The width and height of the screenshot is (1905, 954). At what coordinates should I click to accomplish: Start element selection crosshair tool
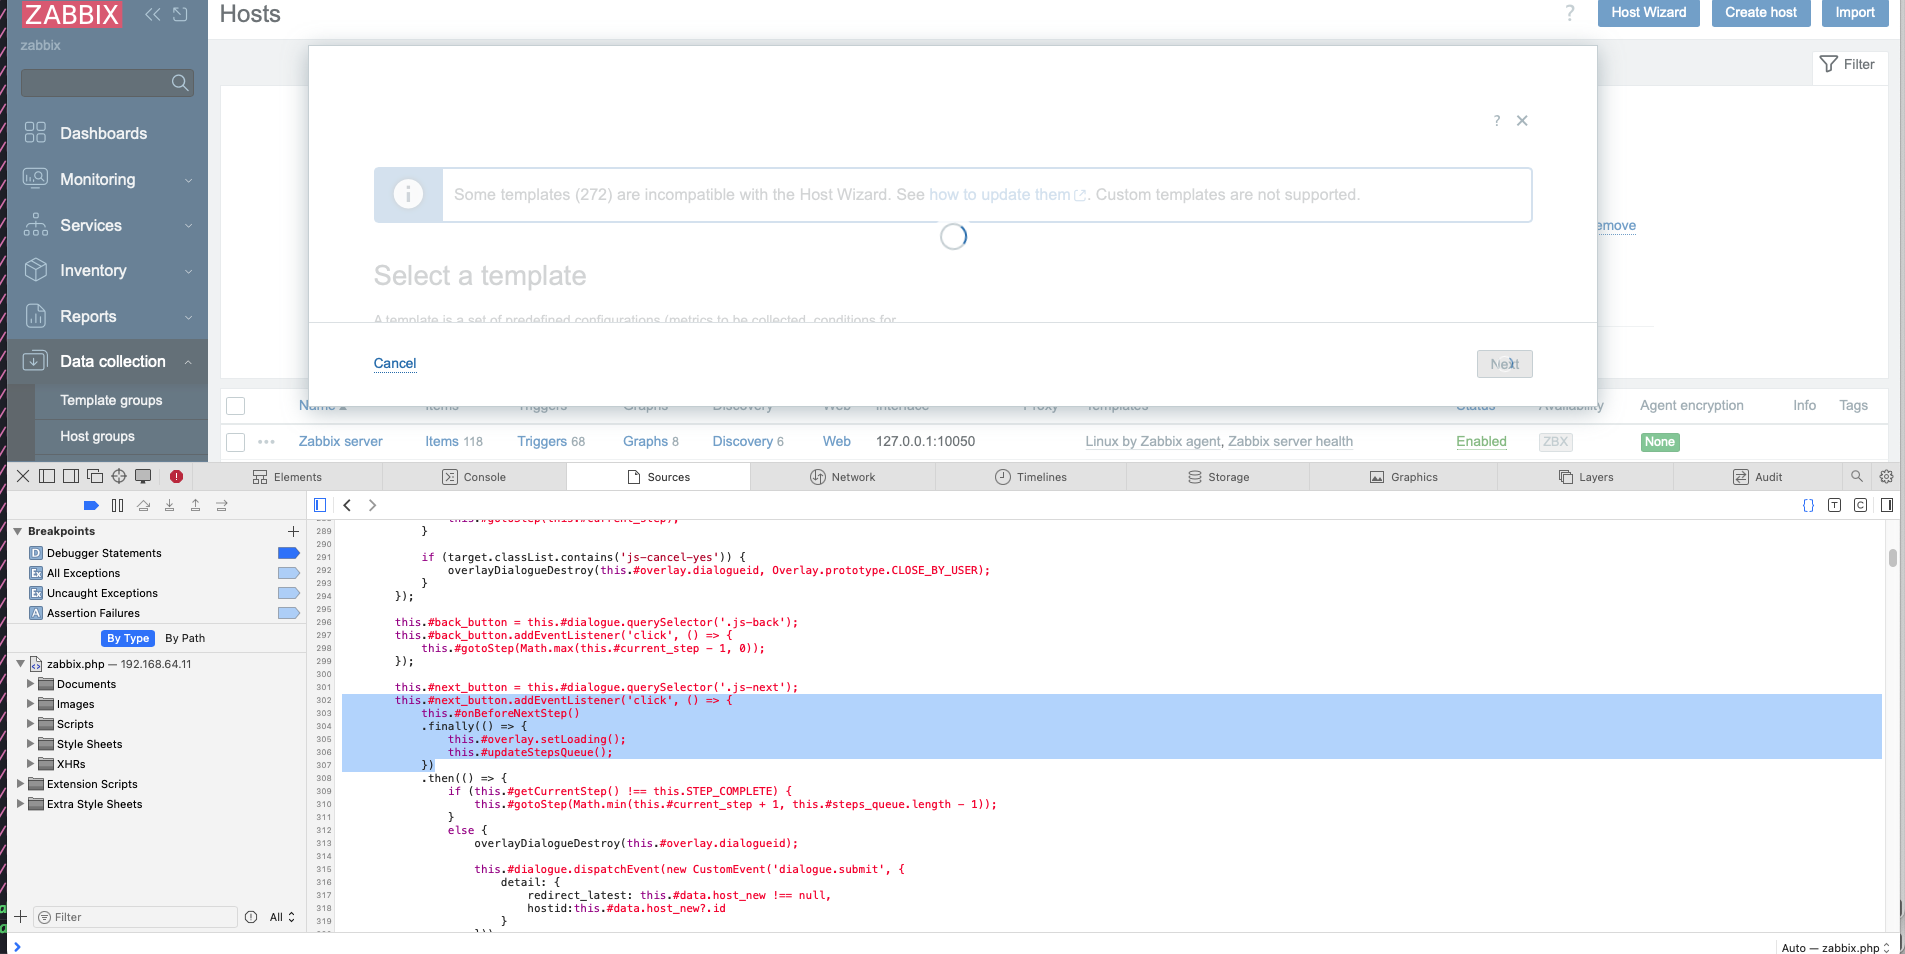(x=119, y=477)
